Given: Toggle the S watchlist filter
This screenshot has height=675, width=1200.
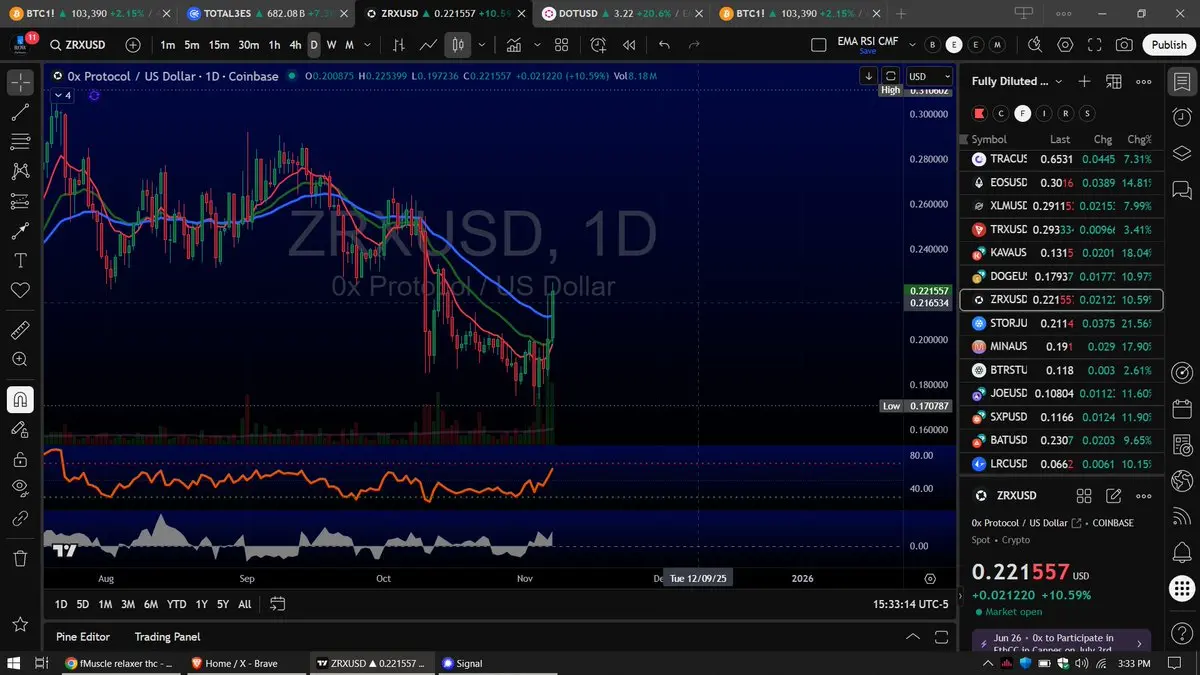Looking at the screenshot, I should 1088,113.
